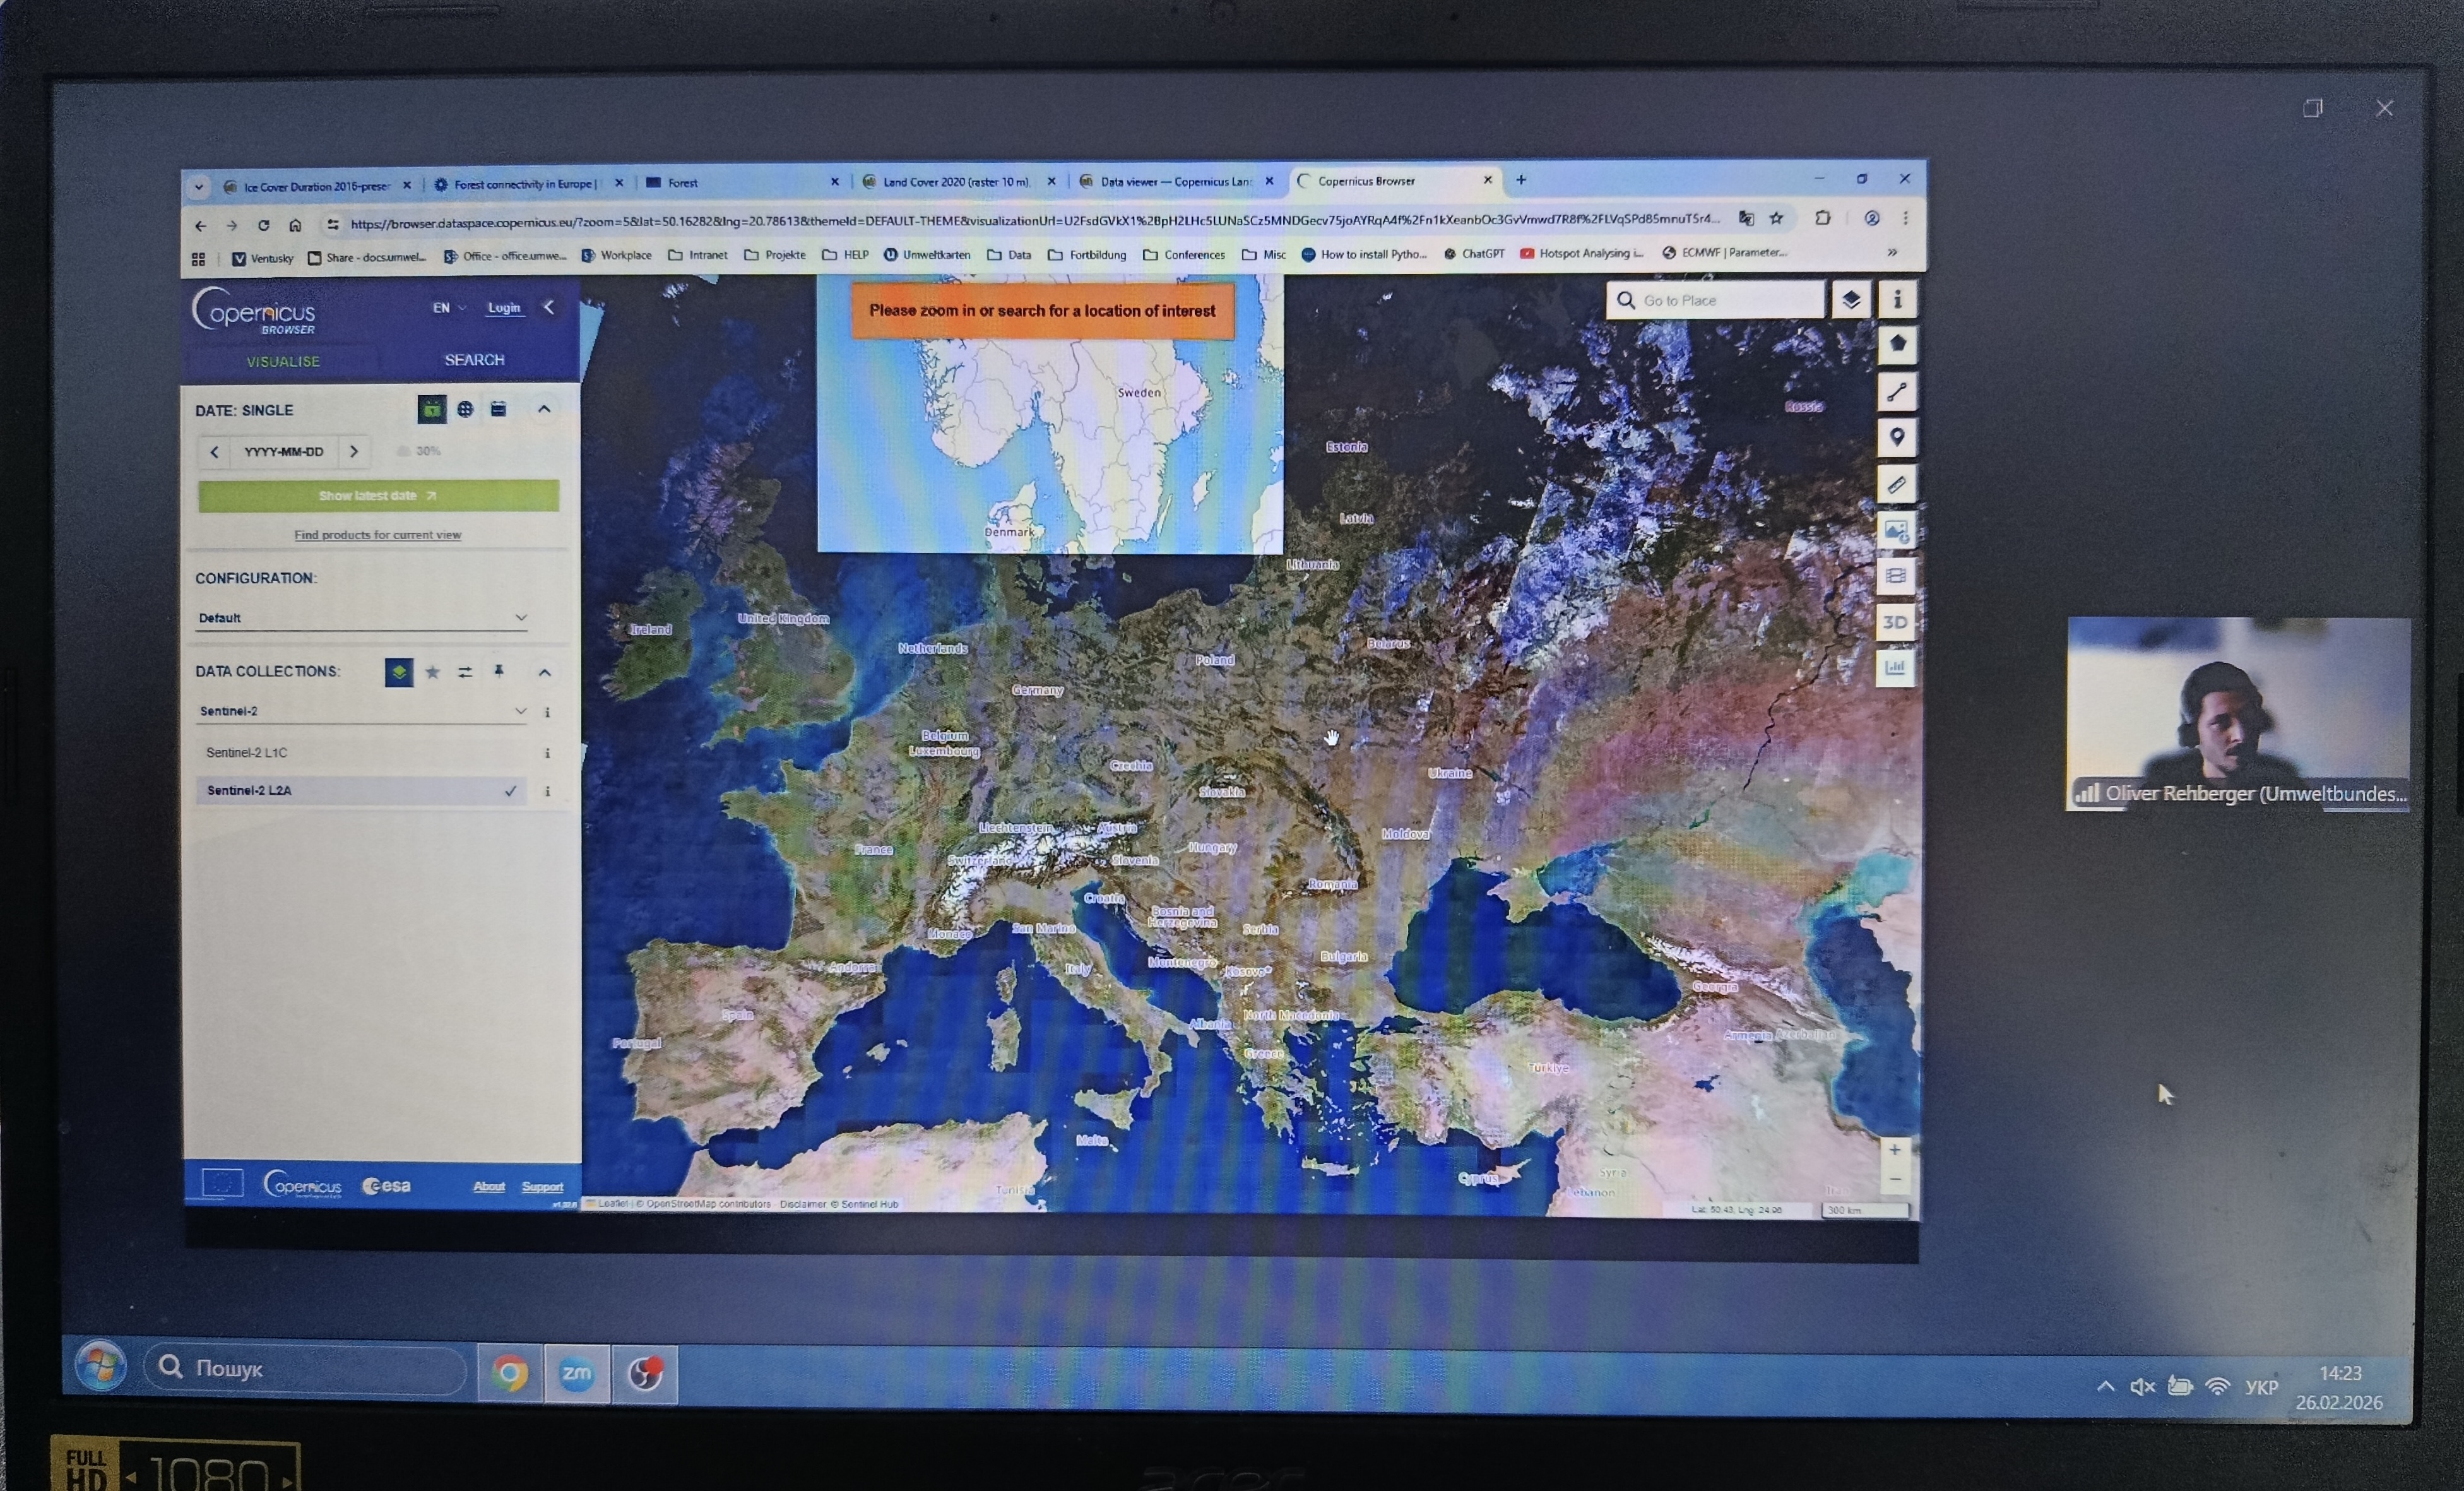This screenshot has width=2464, height=1491.
Task: Open the 3D terrain view button
Action: click(1895, 622)
